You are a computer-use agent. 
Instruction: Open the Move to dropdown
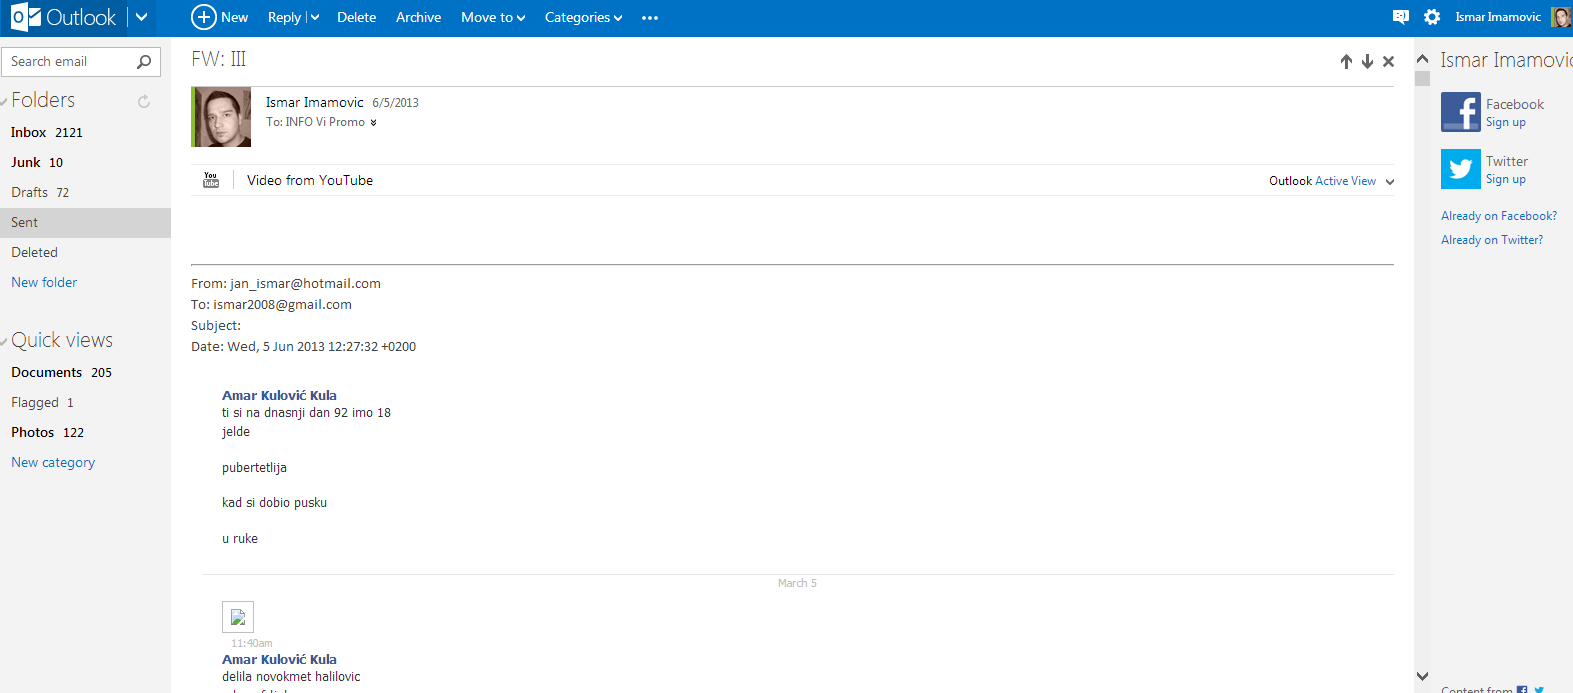pos(492,18)
